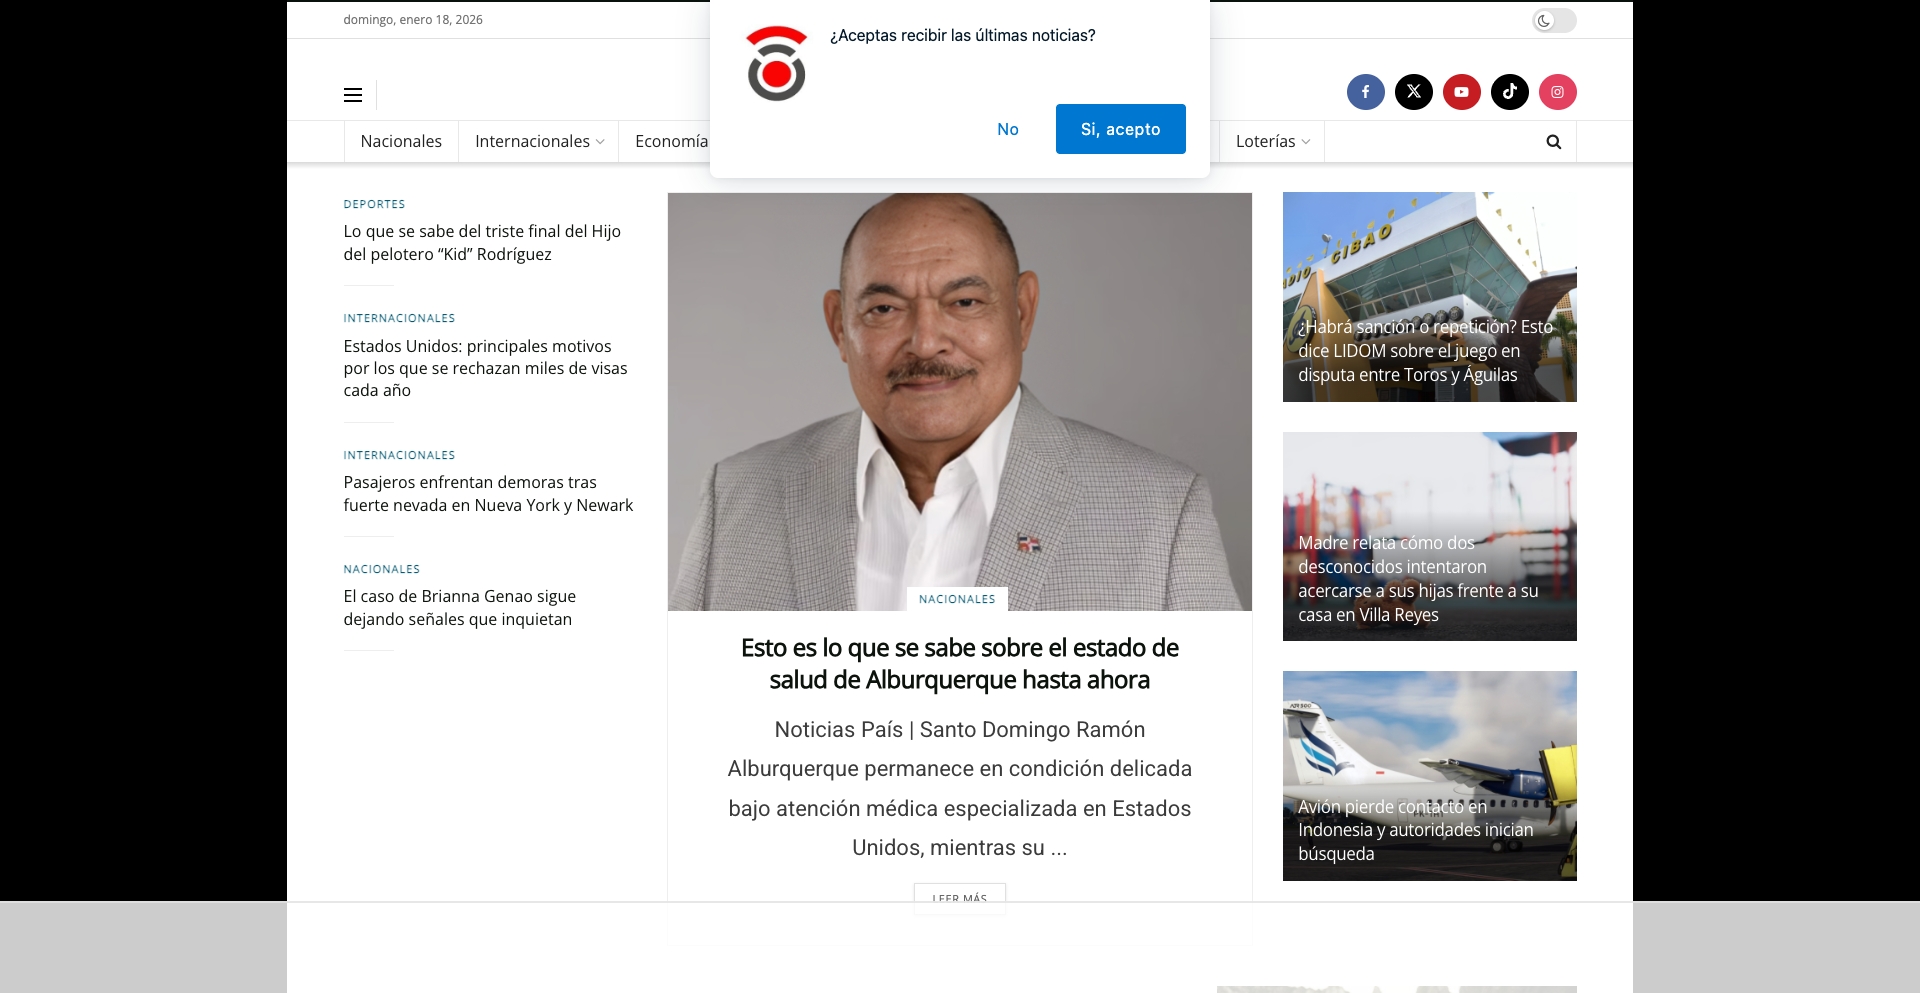
Task: Open the article about Brianna Genao case
Action: click(x=459, y=607)
